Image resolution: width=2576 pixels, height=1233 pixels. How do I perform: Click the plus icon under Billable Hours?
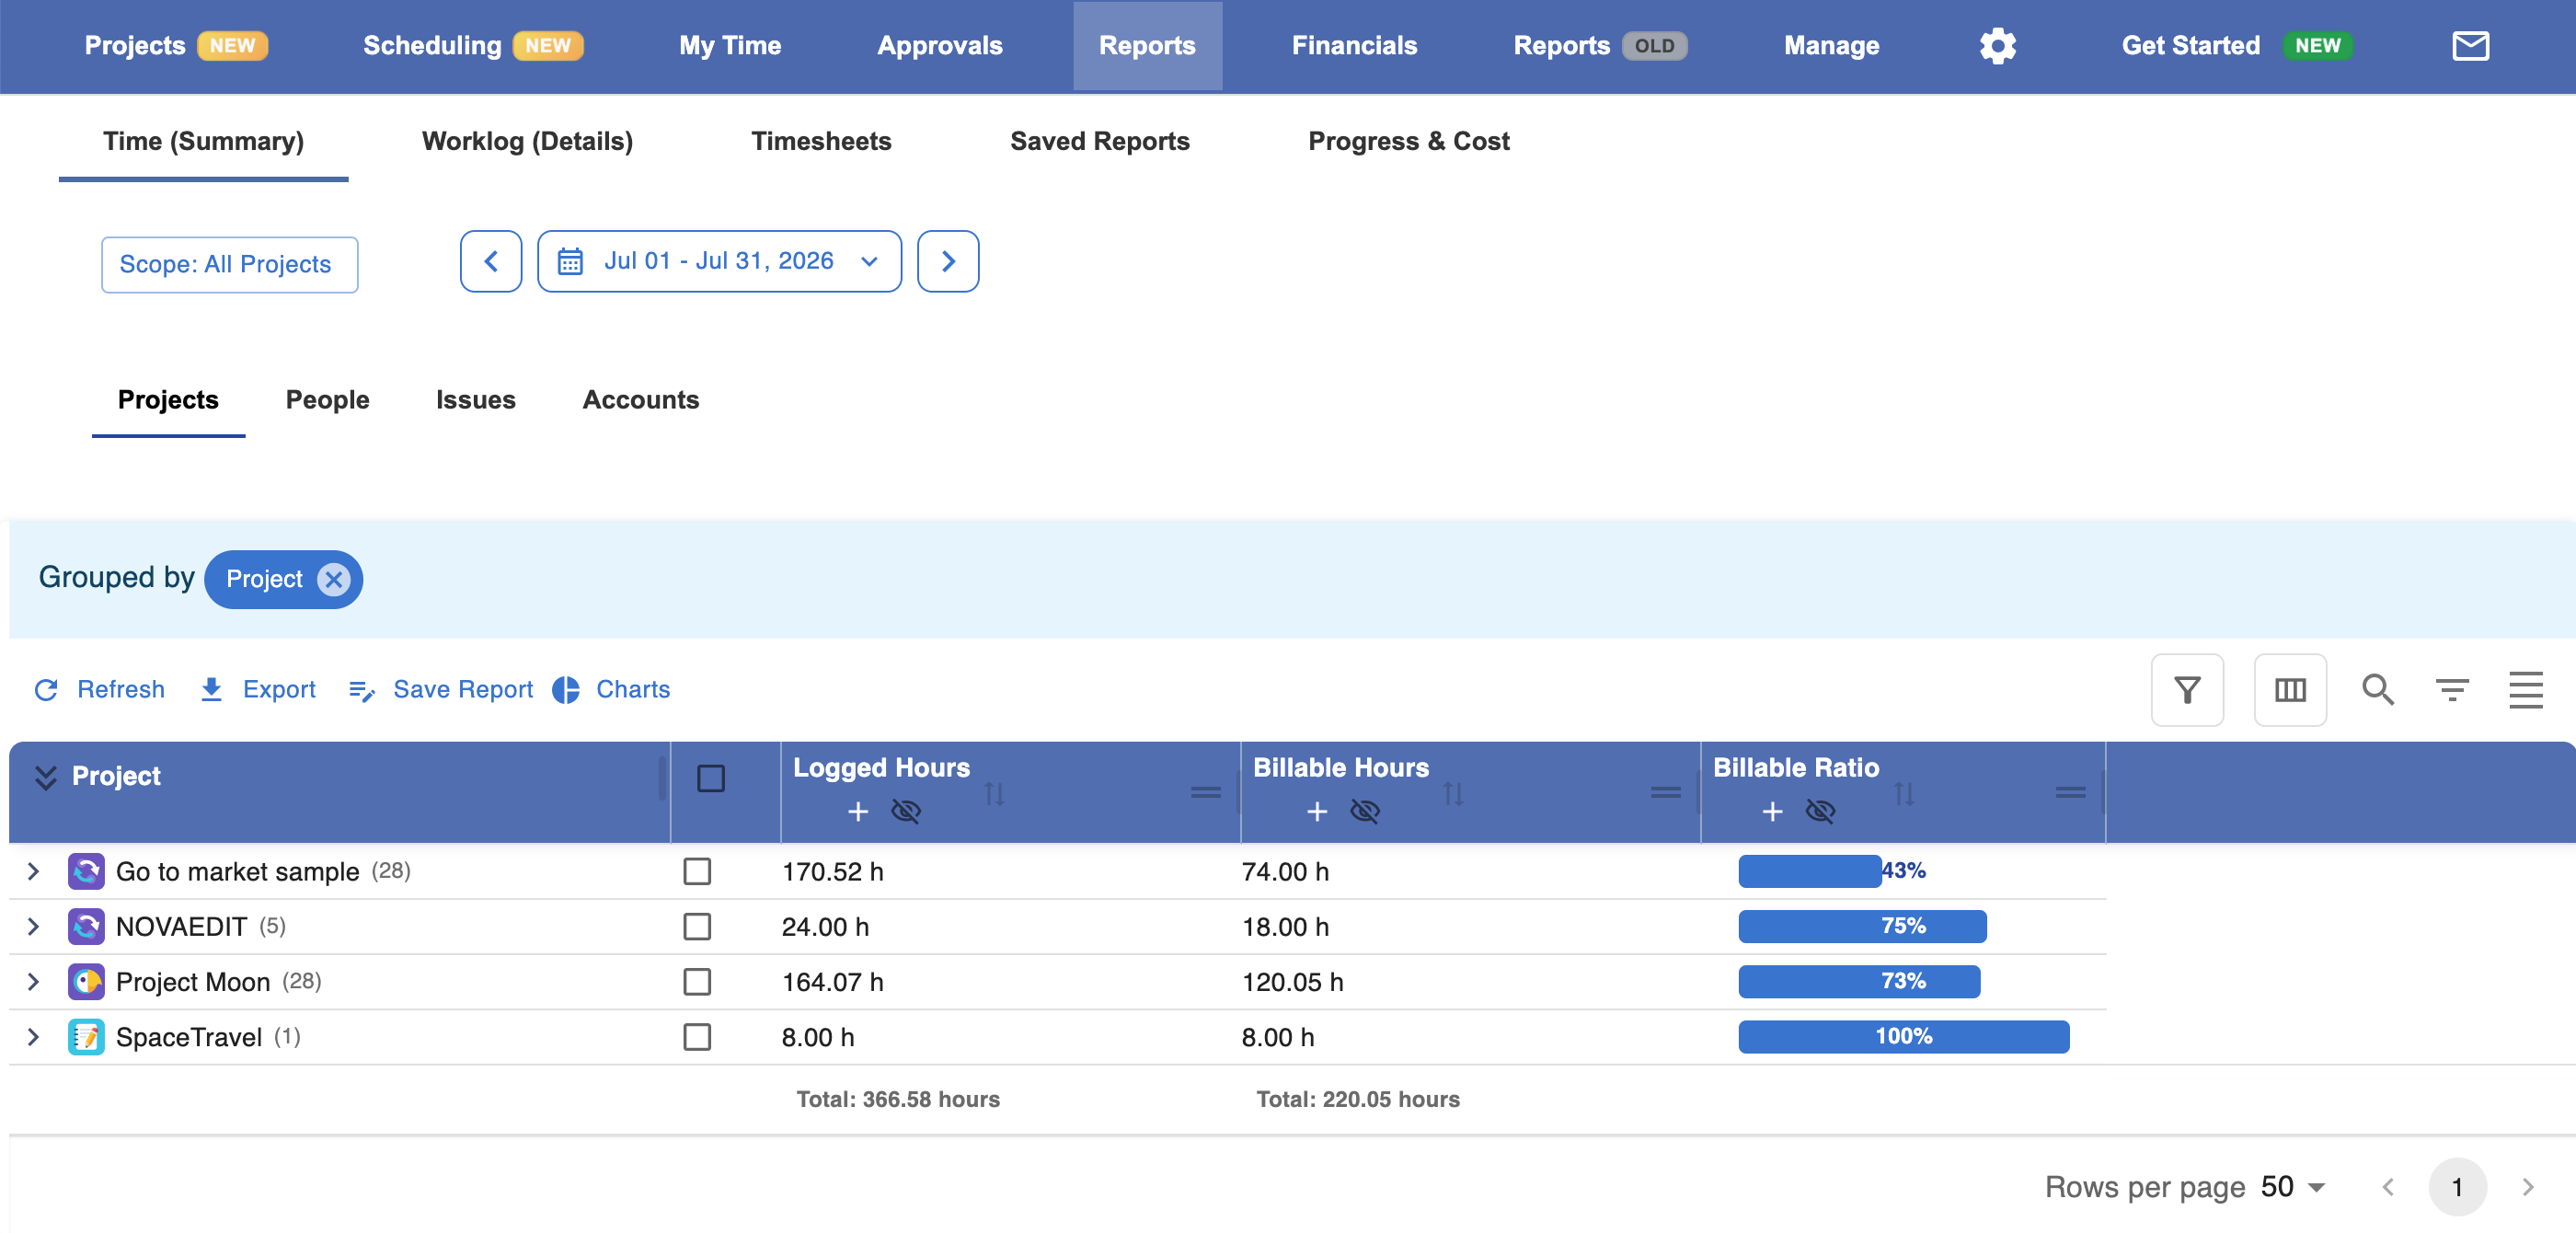1317,811
